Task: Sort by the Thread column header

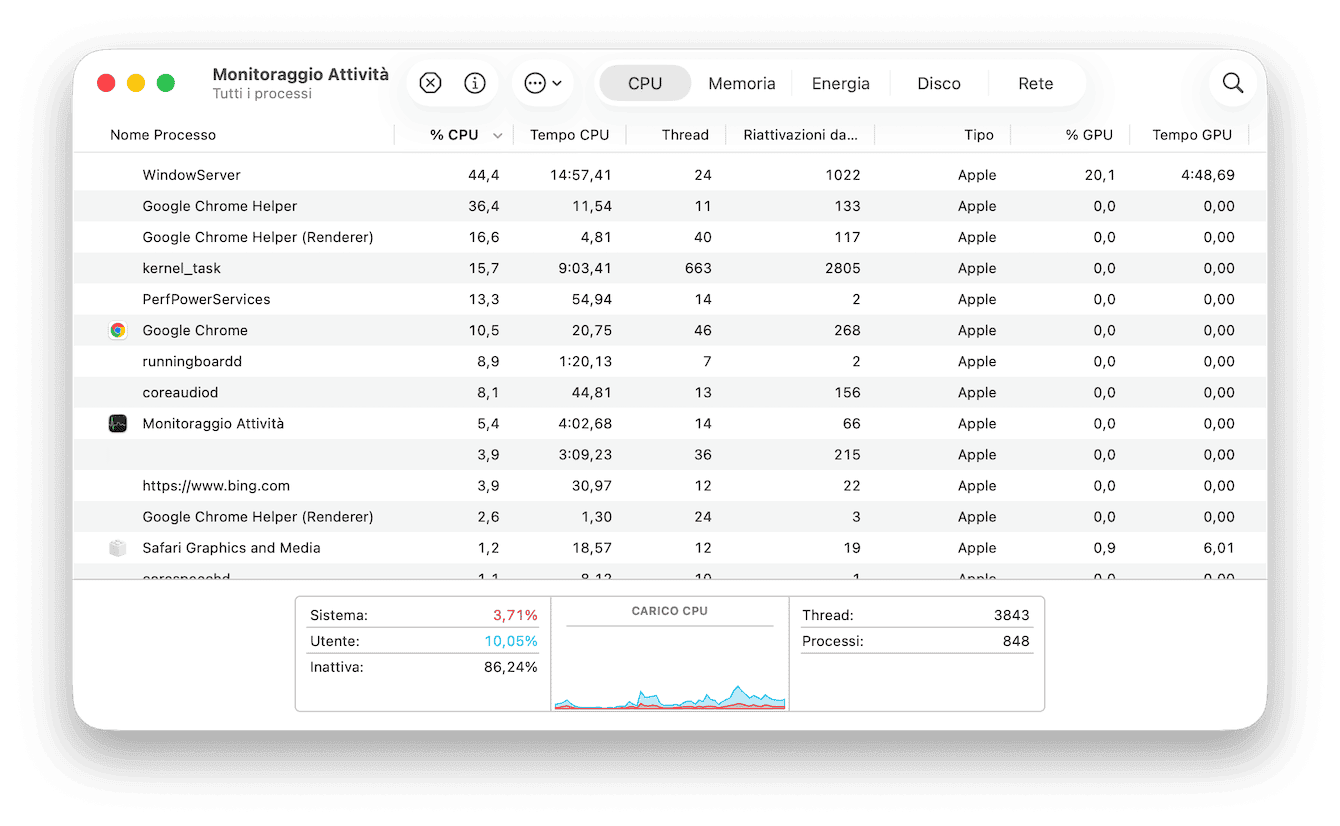Action: (x=685, y=135)
